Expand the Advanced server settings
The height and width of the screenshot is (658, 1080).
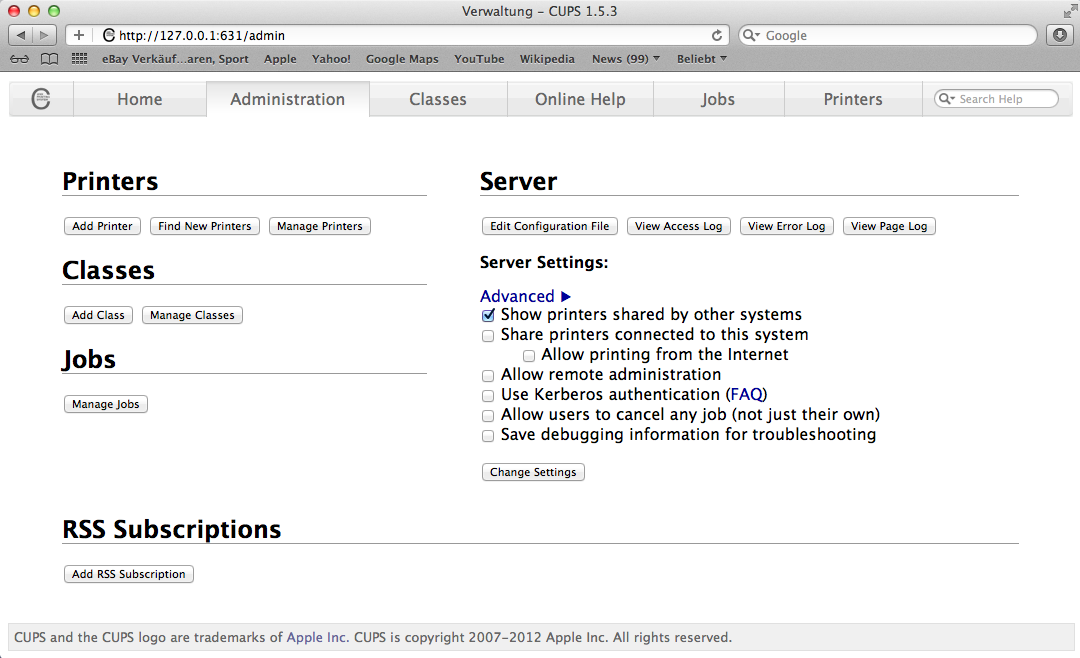pos(526,296)
